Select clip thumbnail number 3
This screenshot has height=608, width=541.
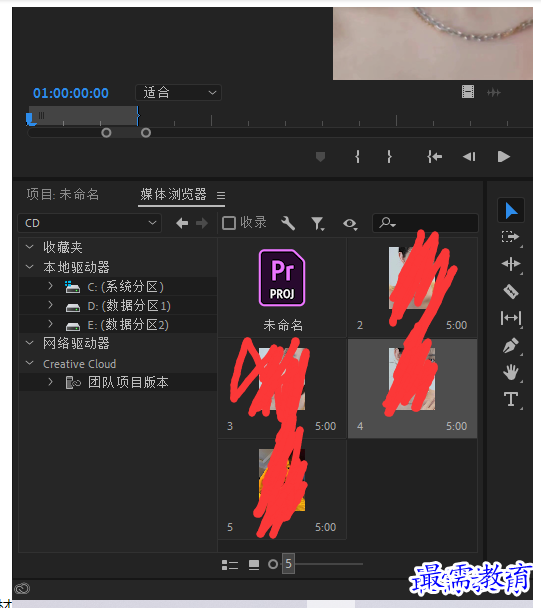coord(282,389)
